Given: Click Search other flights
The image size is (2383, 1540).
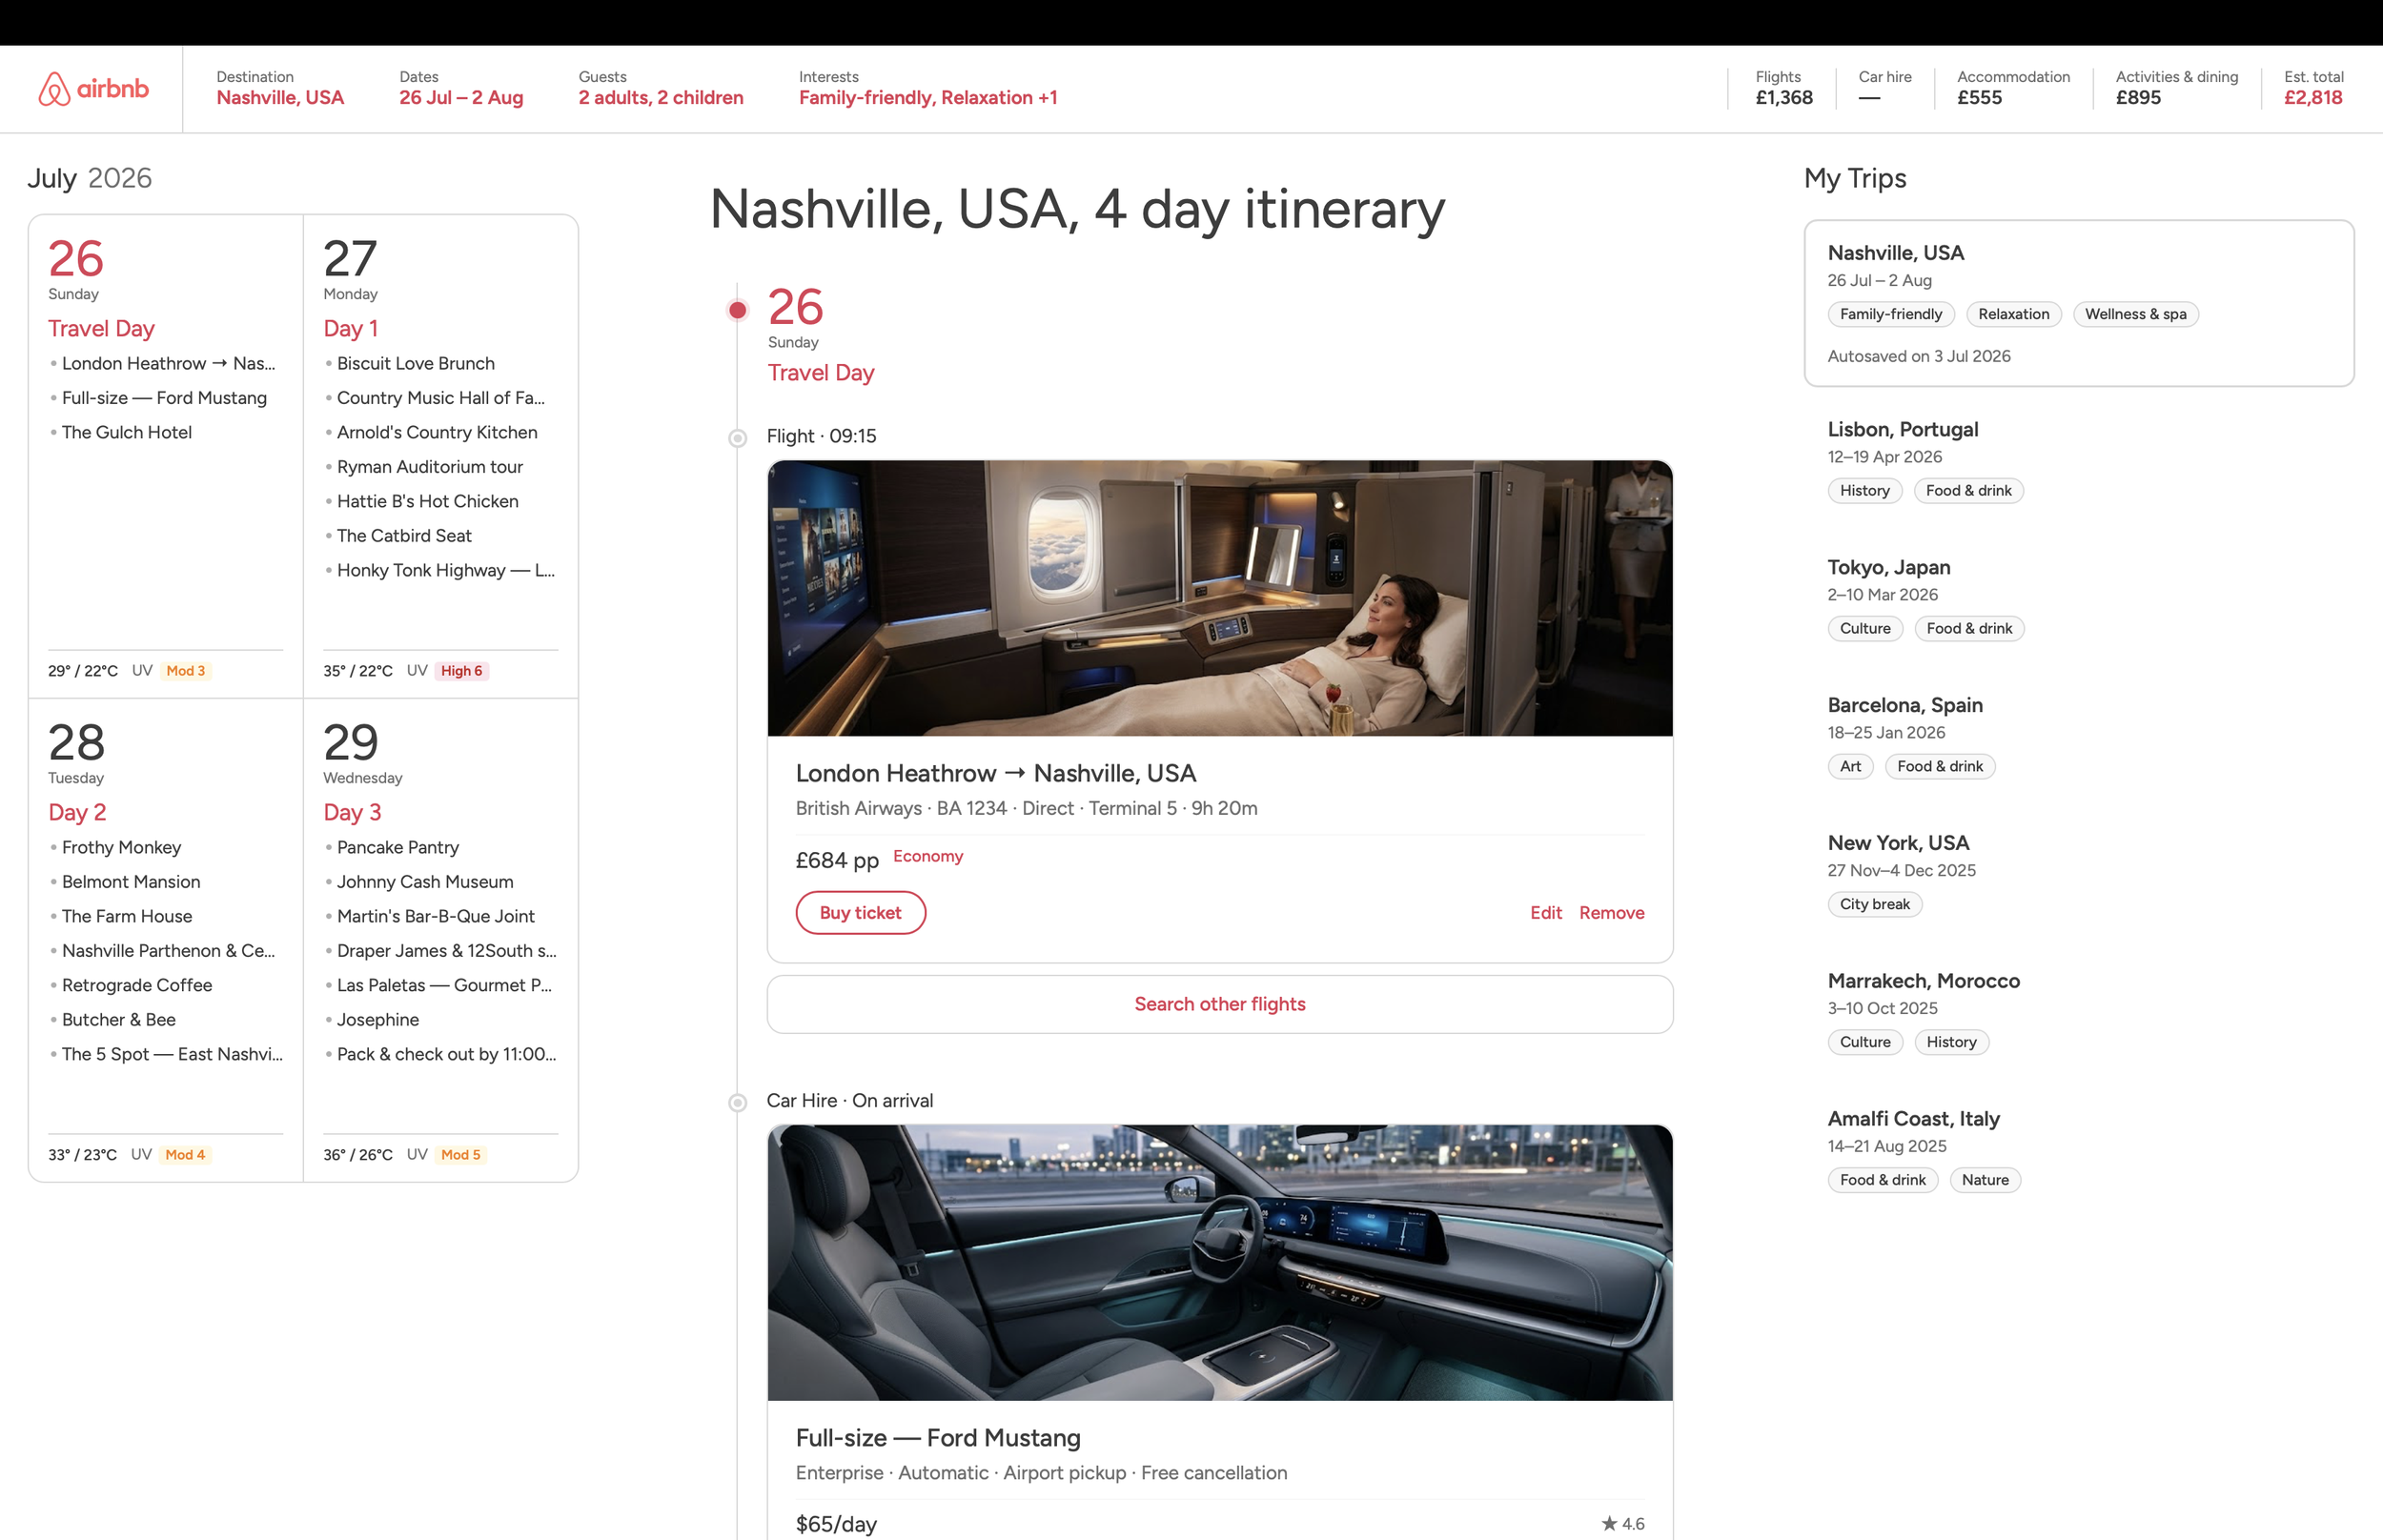Looking at the screenshot, I should pyautogui.click(x=1220, y=1004).
